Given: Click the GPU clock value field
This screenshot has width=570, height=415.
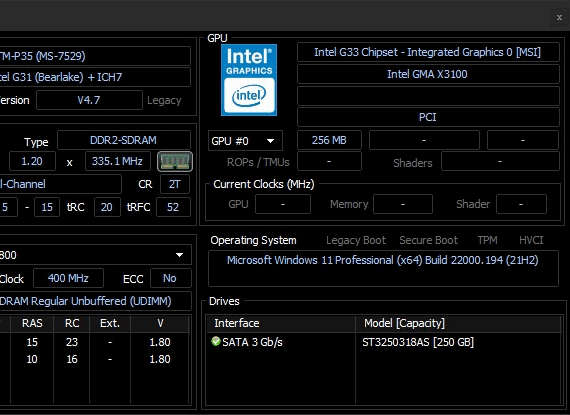Looking at the screenshot, I should [283, 204].
